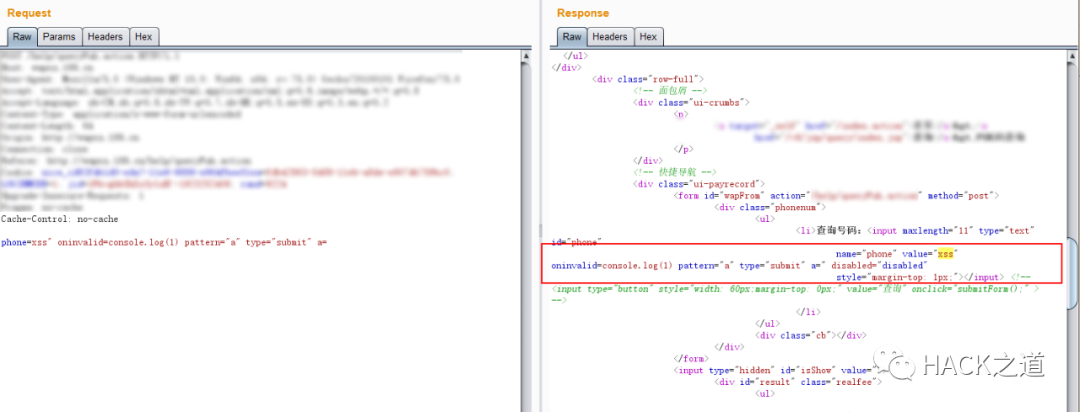Click the closing '</form>' tag line
Image resolution: width=1080 pixels, height=412 pixels.
(x=691, y=358)
